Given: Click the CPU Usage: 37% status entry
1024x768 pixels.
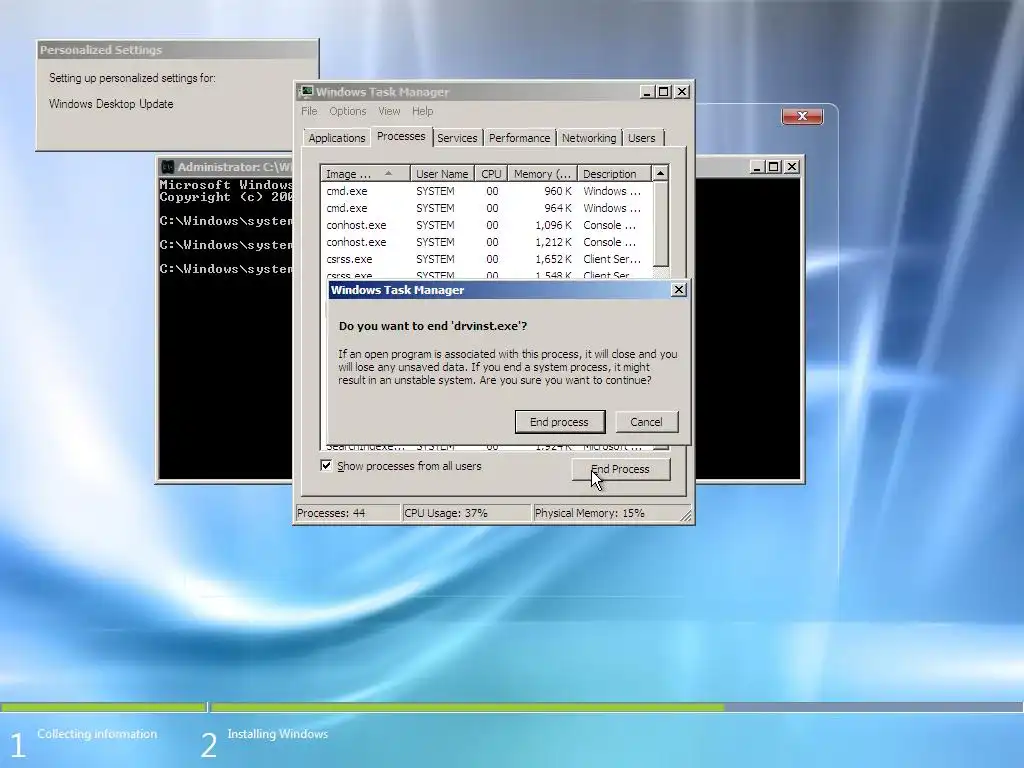Looking at the screenshot, I should [x=467, y=513].
